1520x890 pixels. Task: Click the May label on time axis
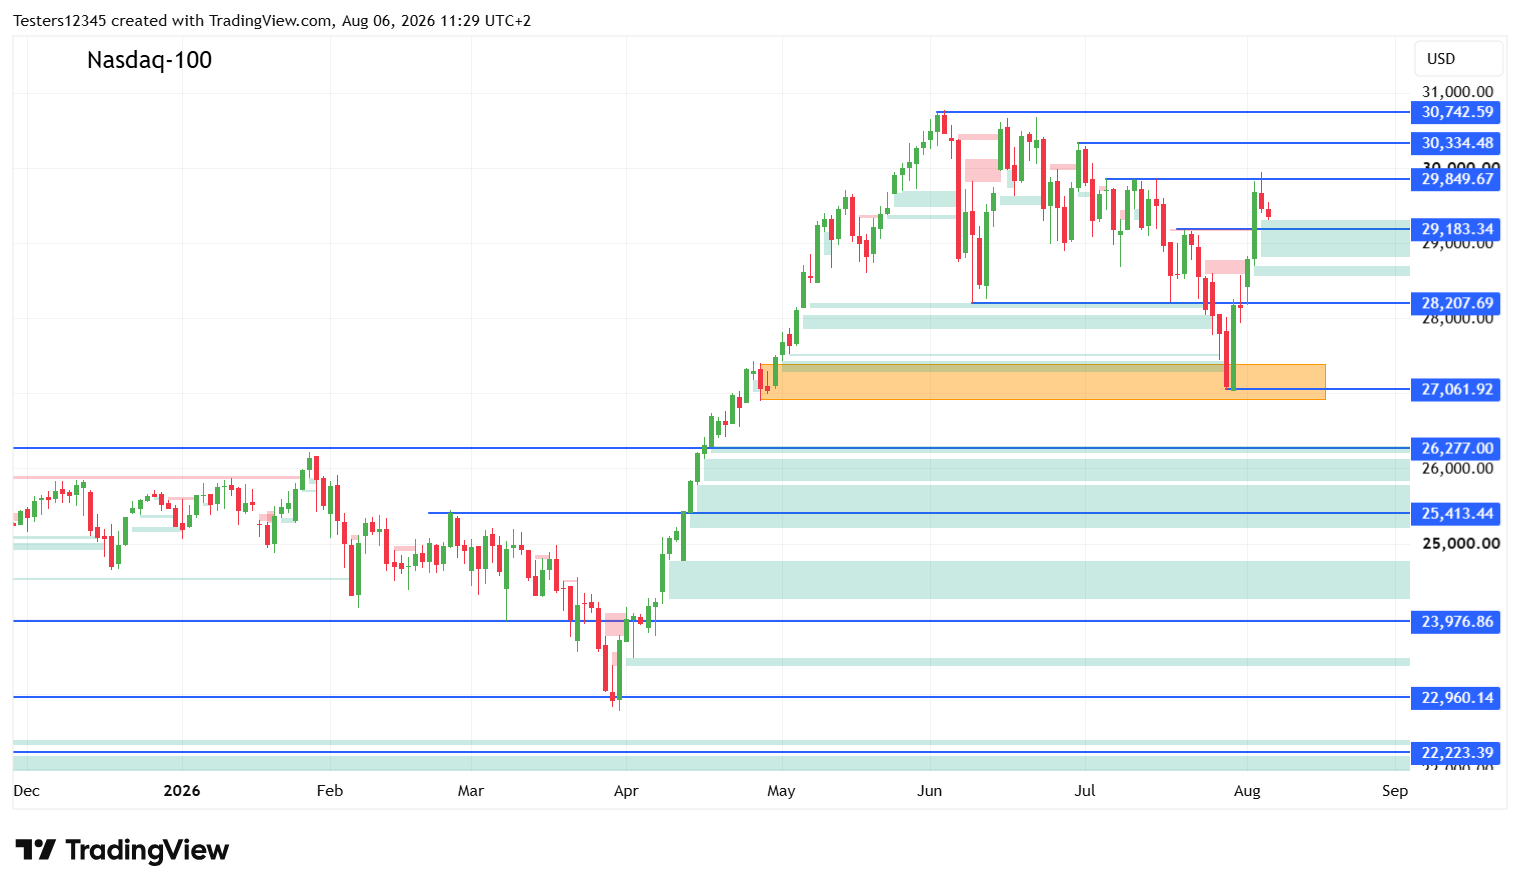pyautogui.click(x=781, y=791)
